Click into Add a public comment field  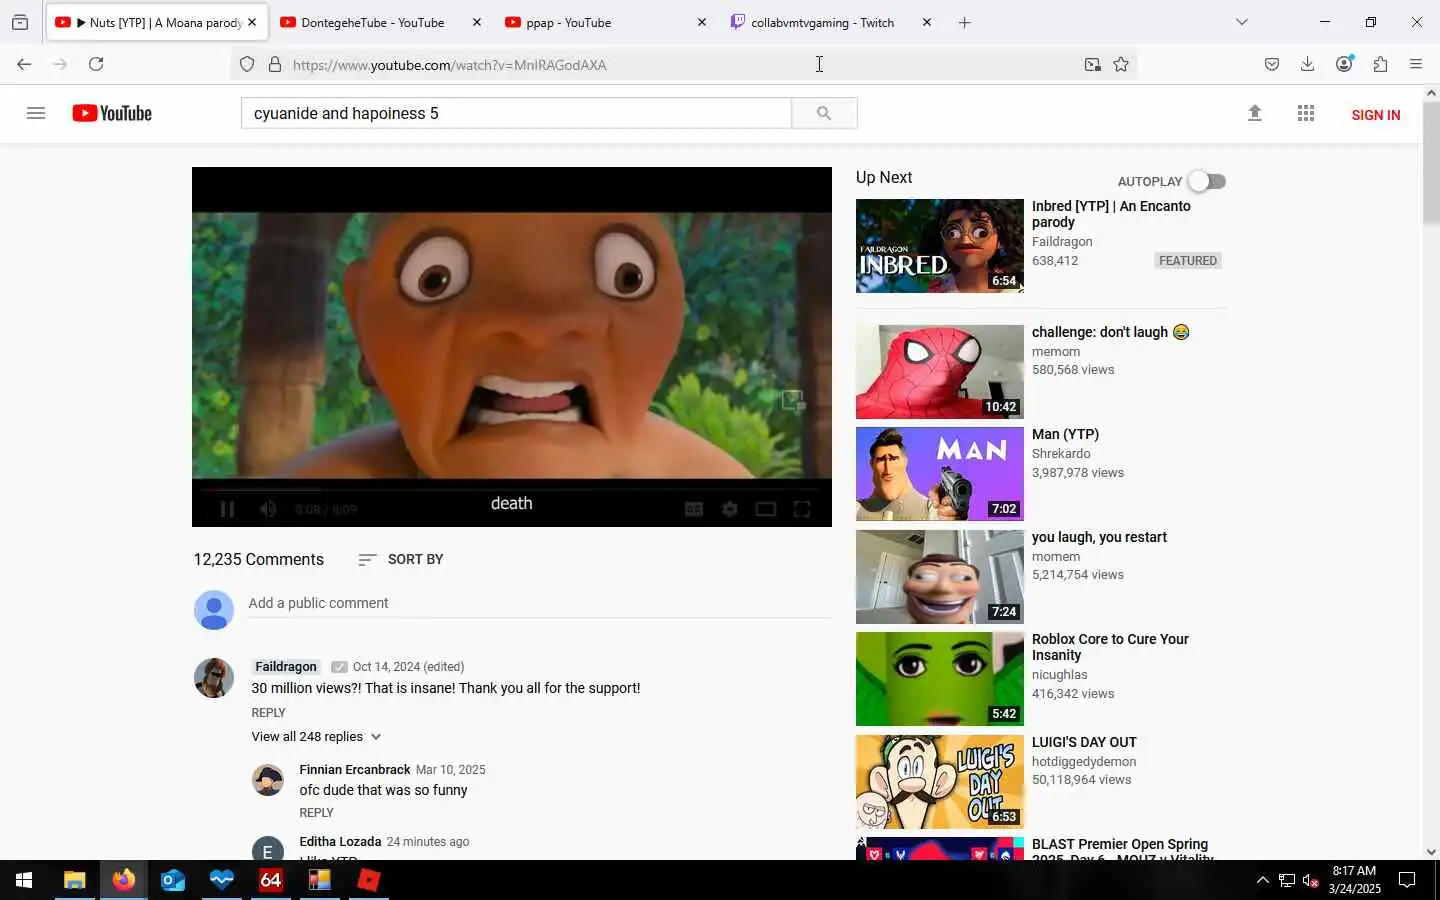(540, 603)
